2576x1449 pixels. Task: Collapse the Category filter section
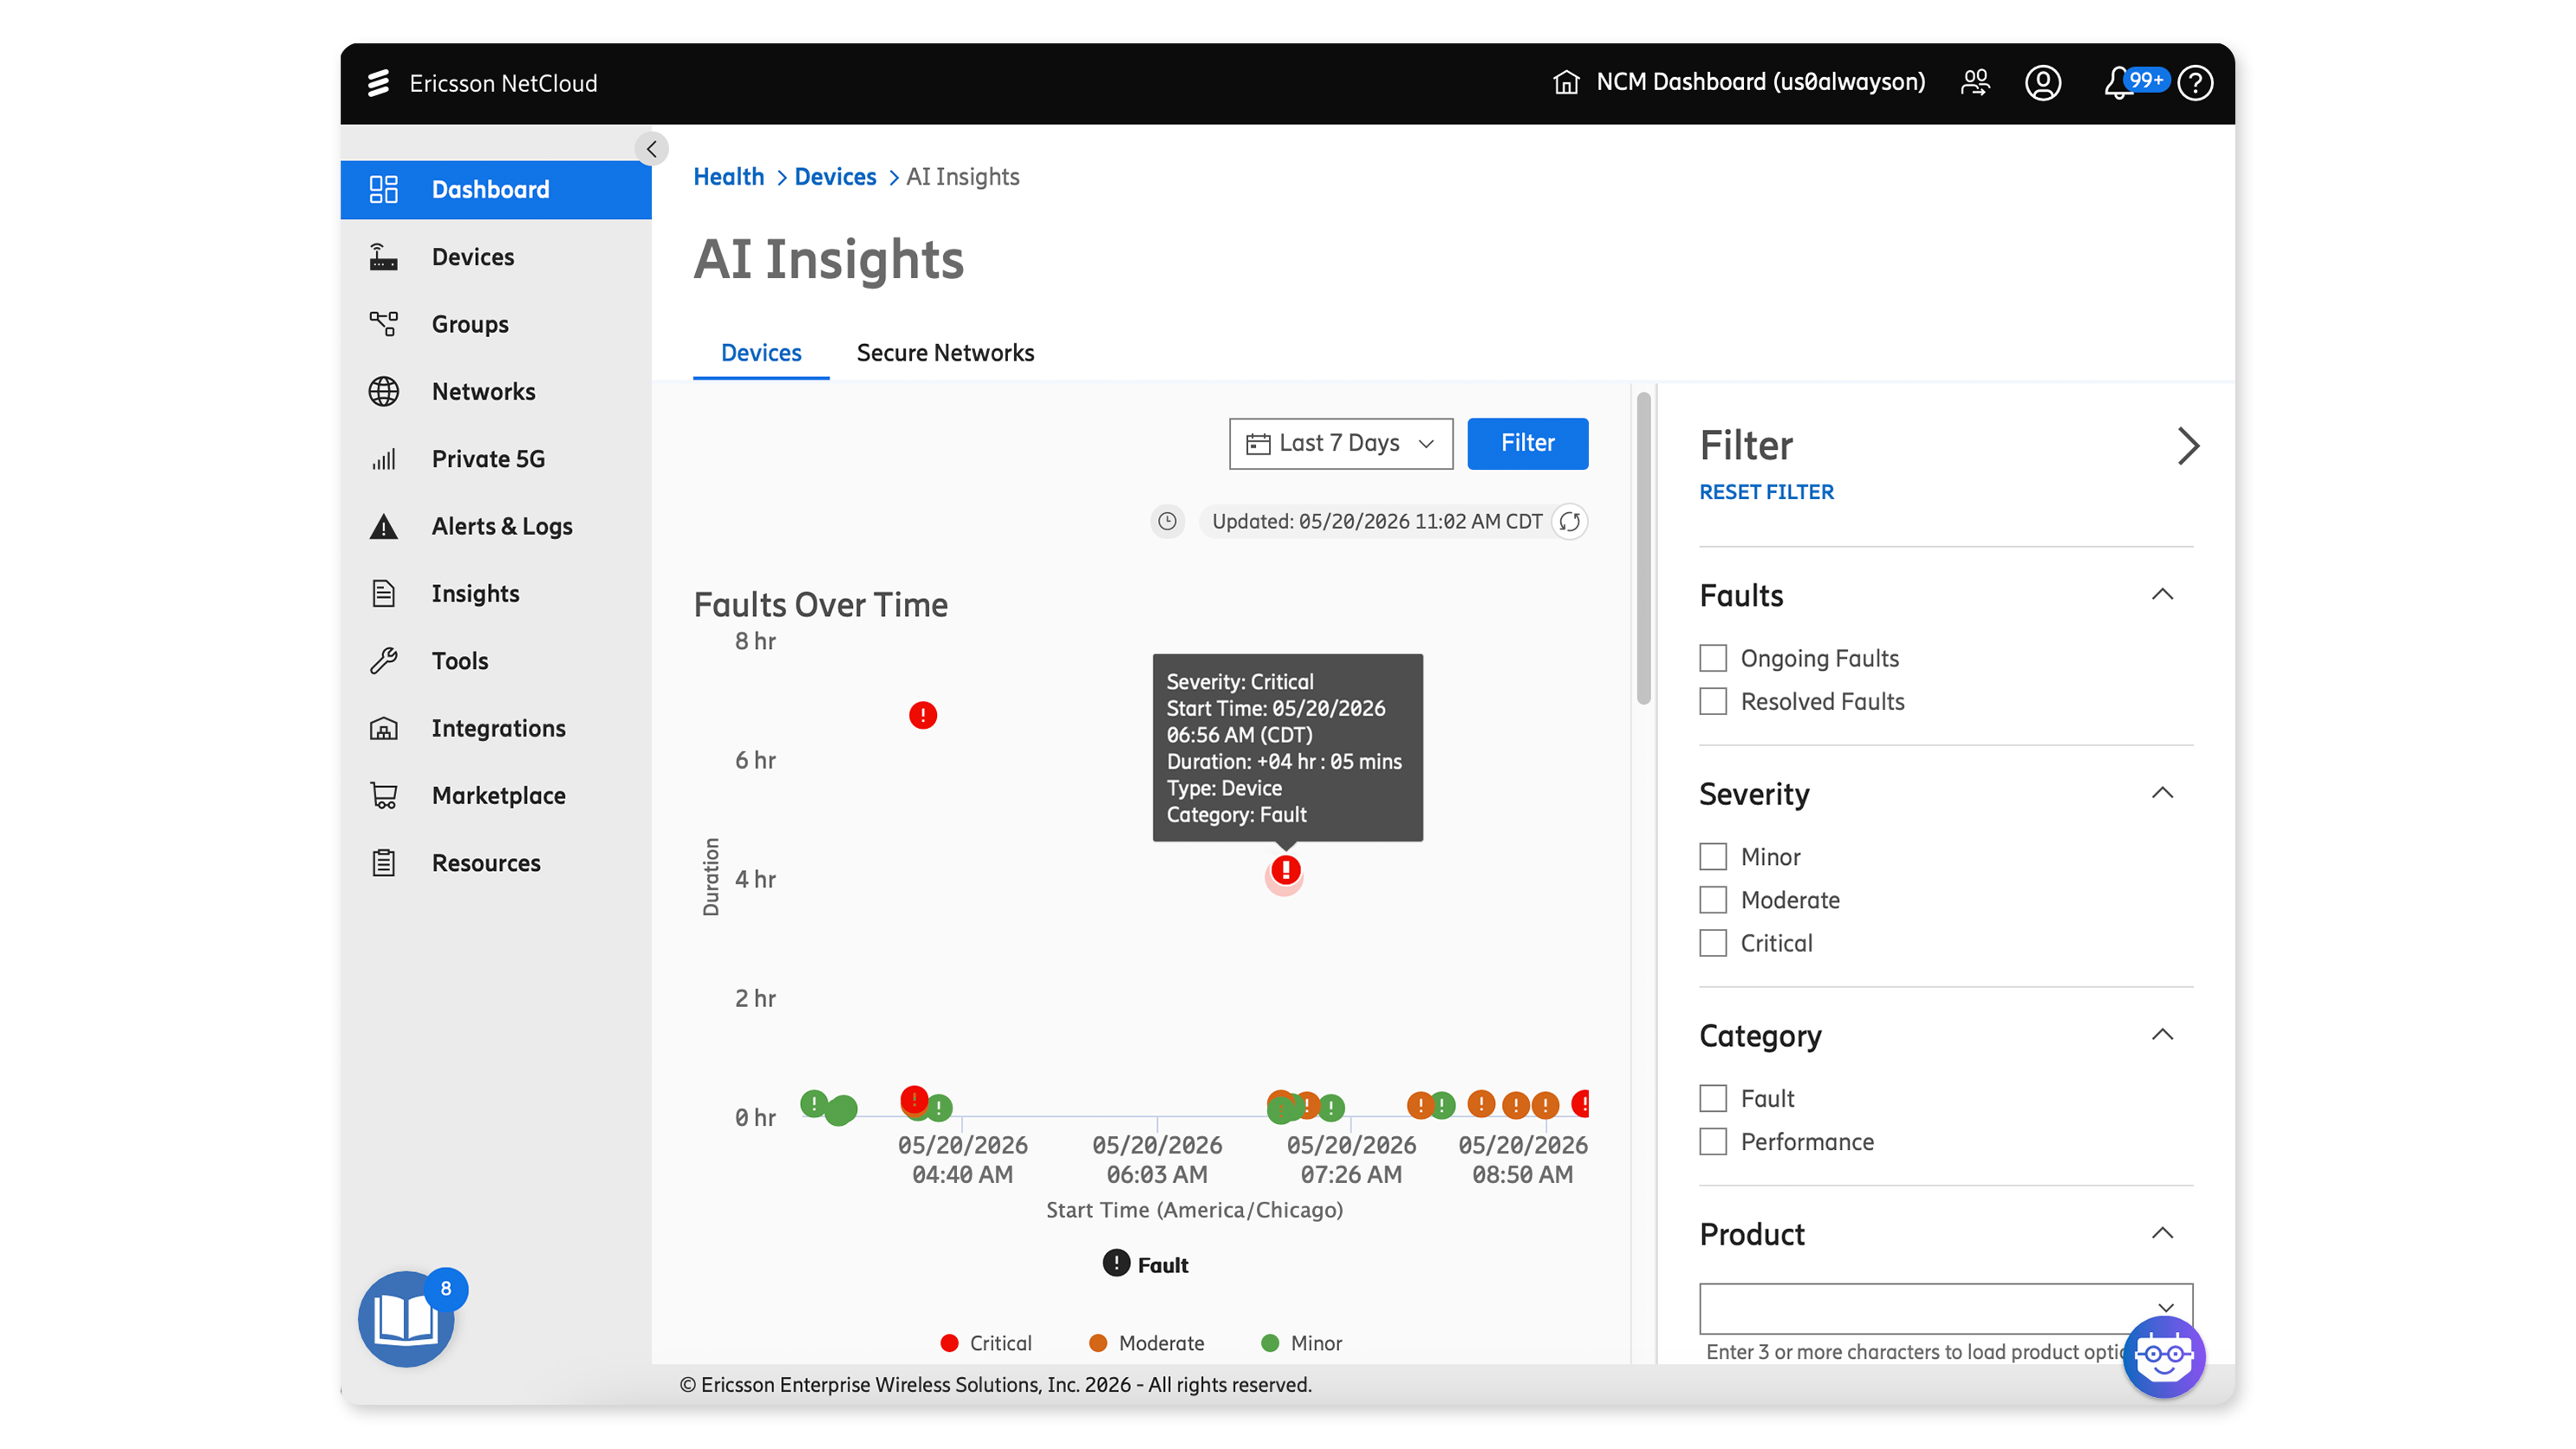2162,1035
